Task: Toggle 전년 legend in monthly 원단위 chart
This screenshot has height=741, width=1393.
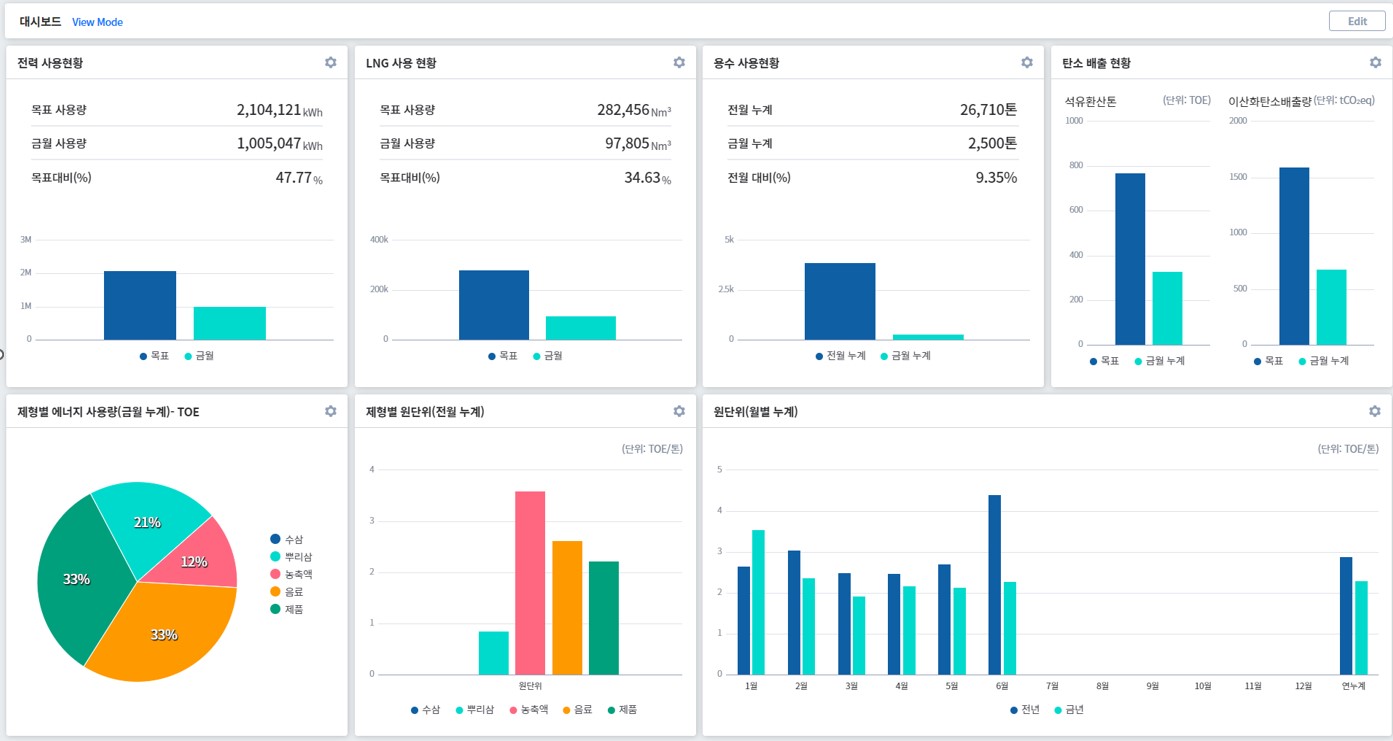Action: [x=1024, y=709]
